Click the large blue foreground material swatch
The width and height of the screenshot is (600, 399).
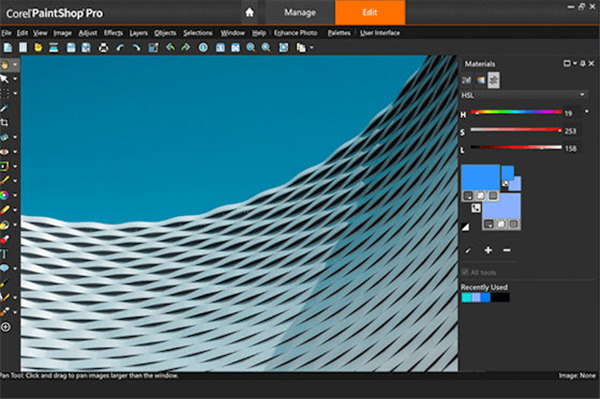click(x=481, y=178)
